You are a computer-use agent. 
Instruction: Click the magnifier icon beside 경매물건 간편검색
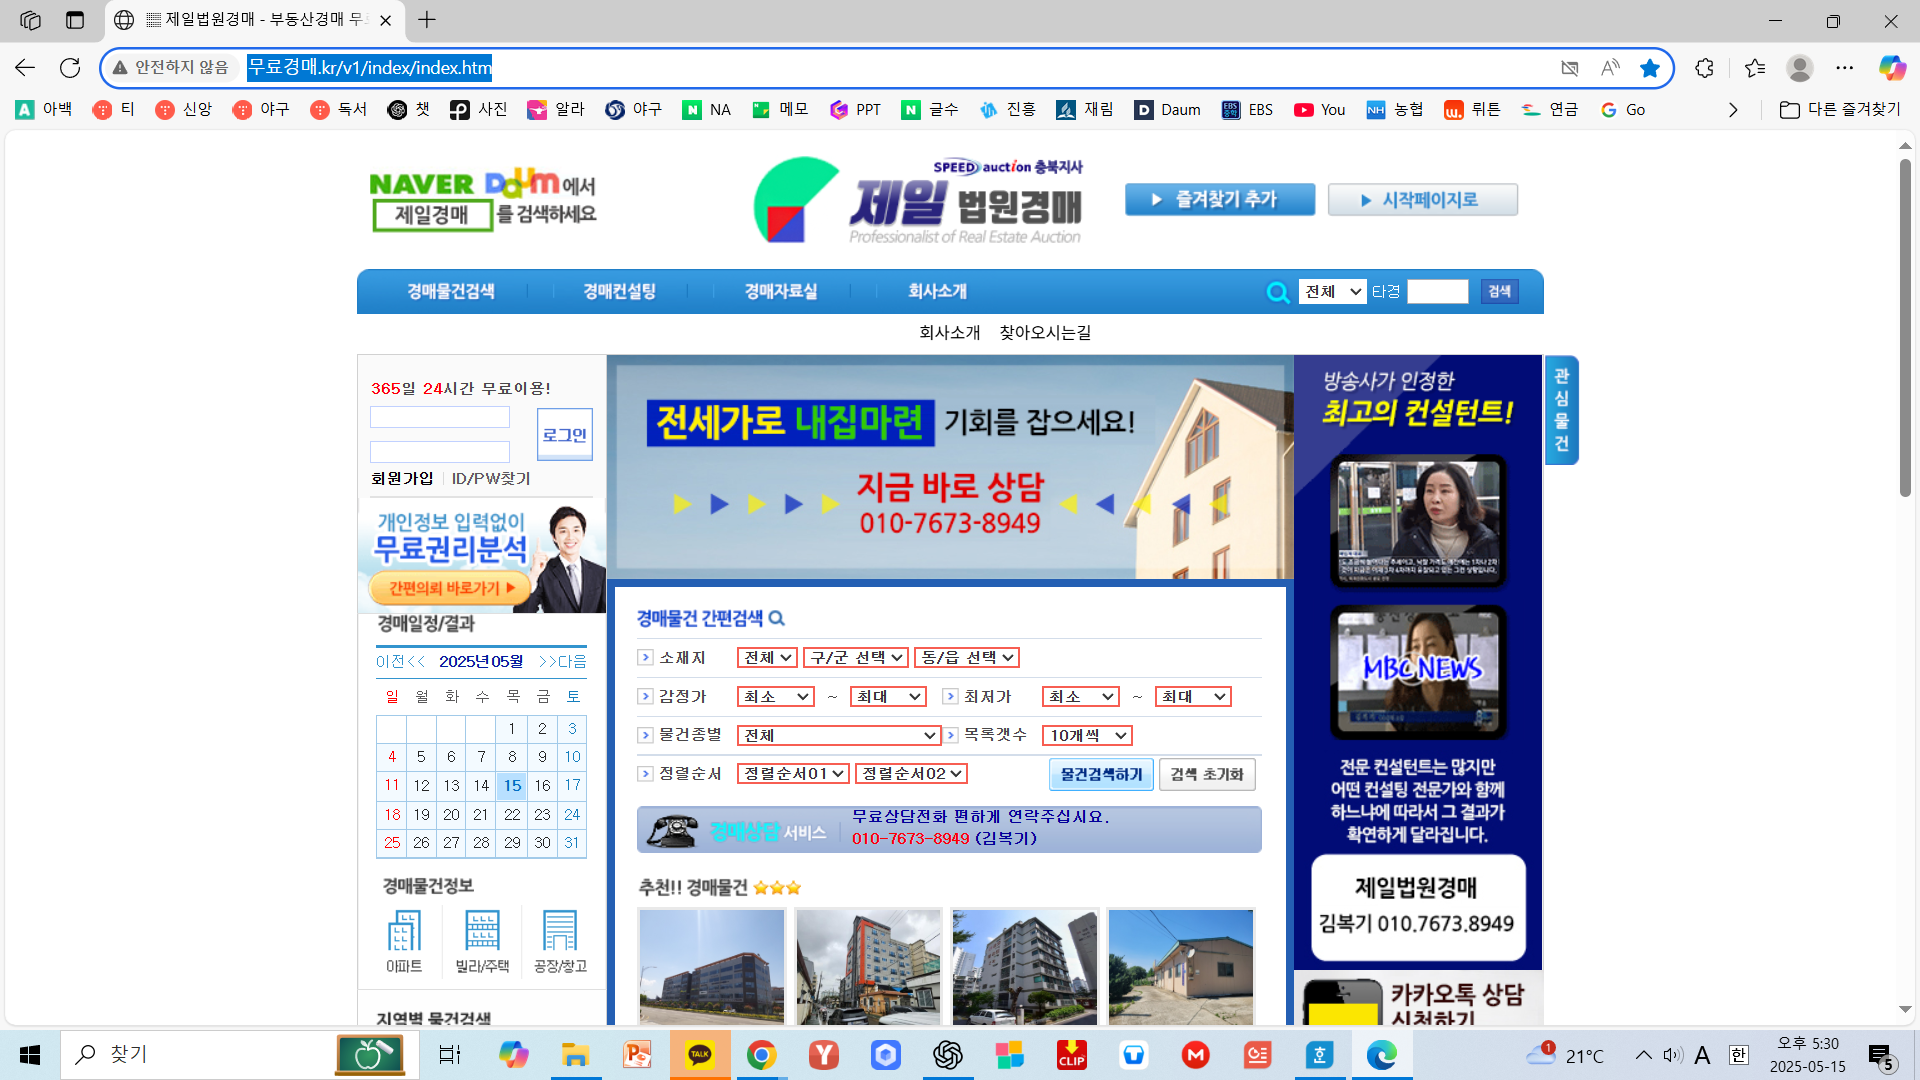(x=777, y=619)
